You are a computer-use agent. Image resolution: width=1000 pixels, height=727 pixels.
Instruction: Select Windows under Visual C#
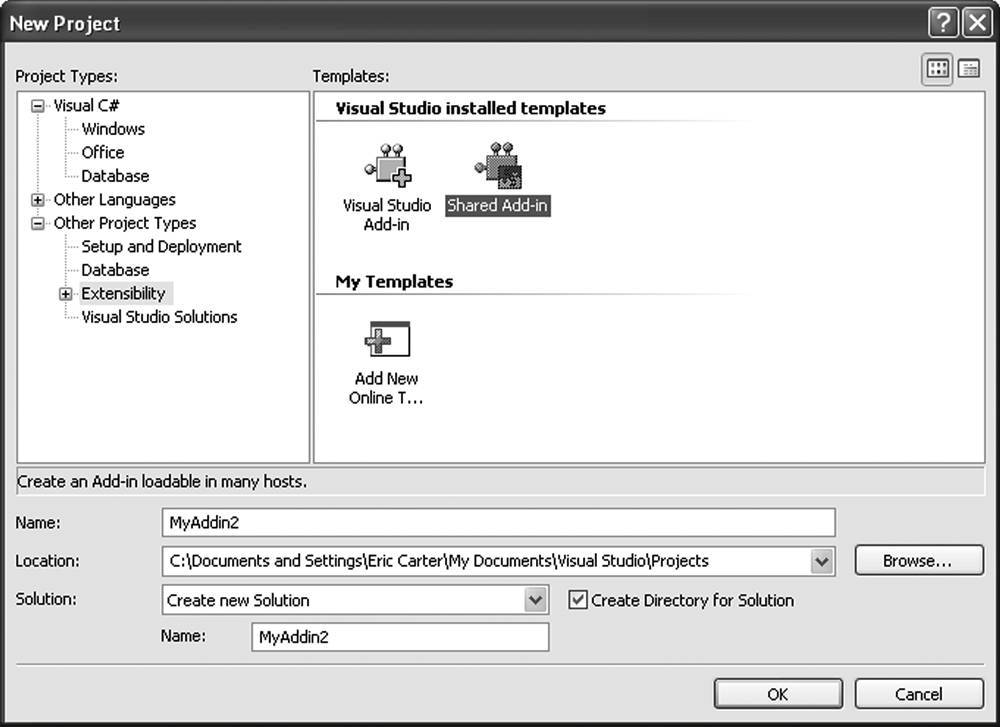(113, 129)
